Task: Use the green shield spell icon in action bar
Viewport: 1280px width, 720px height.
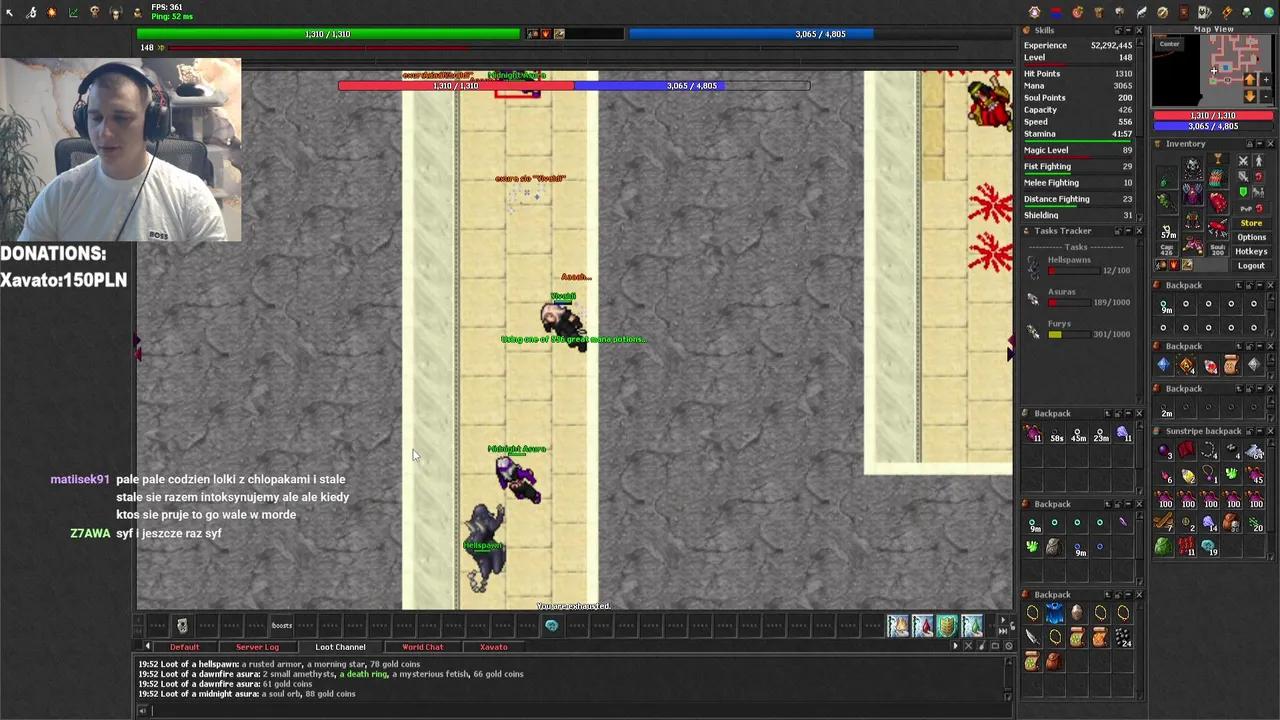Action: pos(947,626)
